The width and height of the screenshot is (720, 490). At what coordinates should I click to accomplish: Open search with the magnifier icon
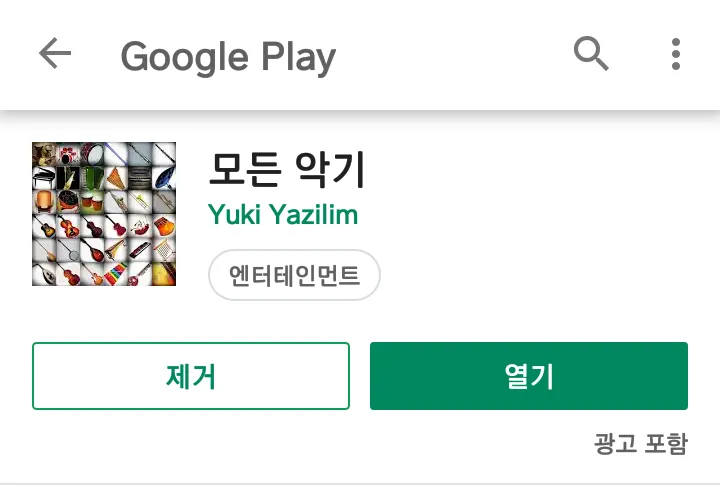(x=591, y=53)
